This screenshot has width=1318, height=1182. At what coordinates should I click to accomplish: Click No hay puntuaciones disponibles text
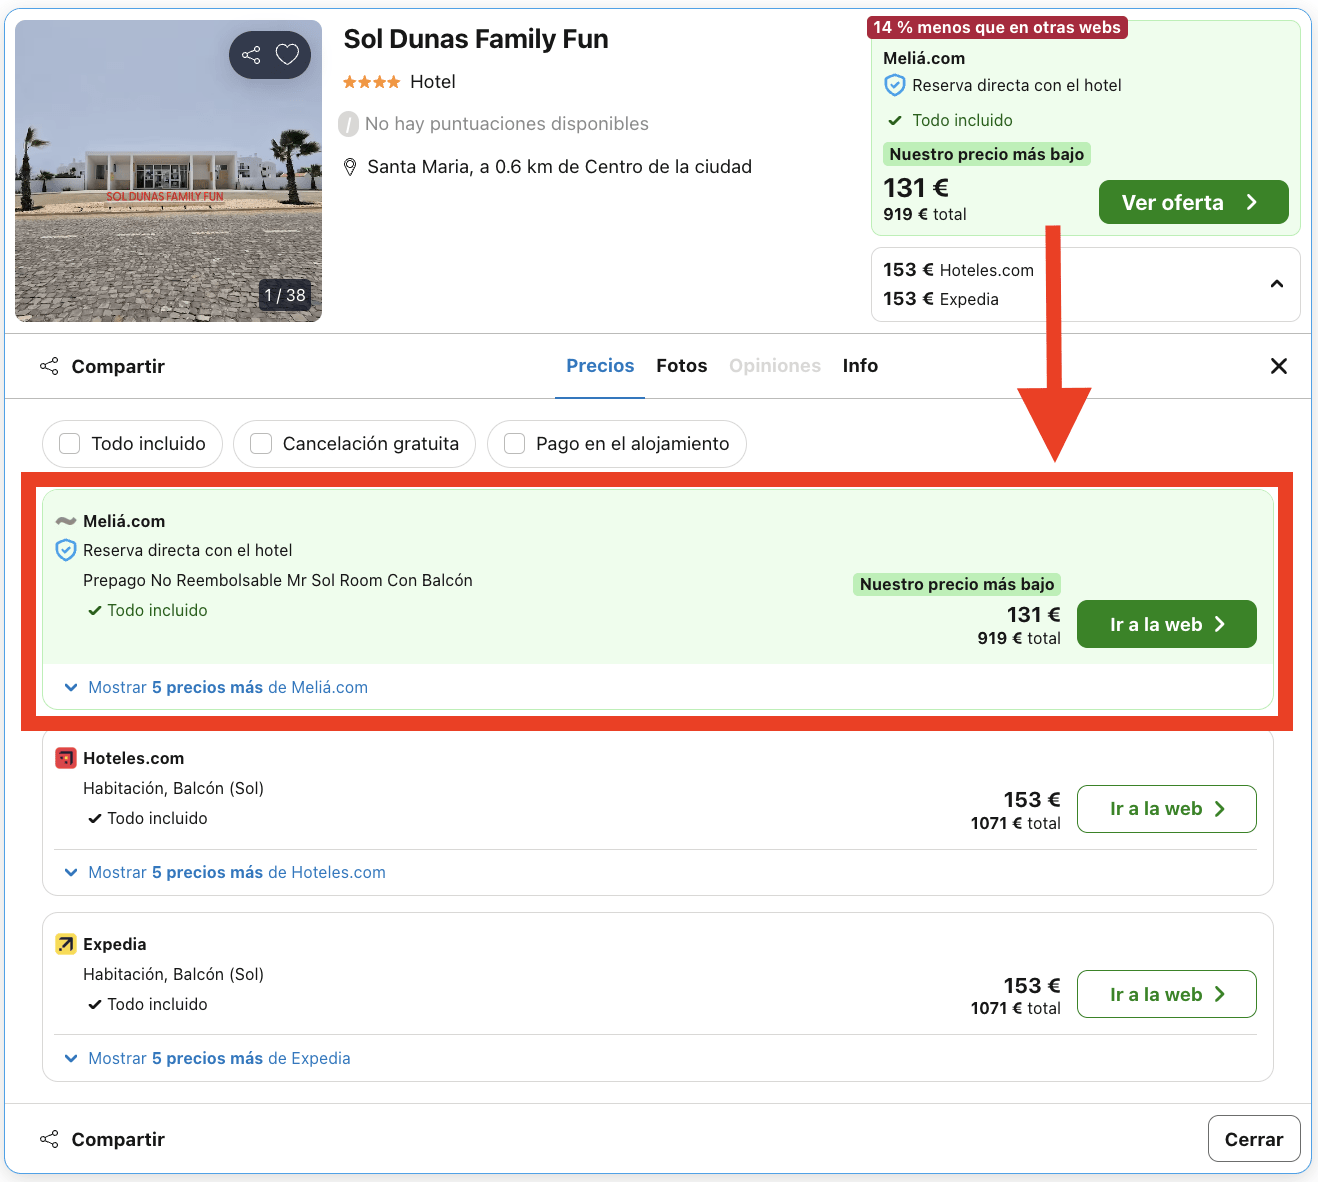[507, 124]
